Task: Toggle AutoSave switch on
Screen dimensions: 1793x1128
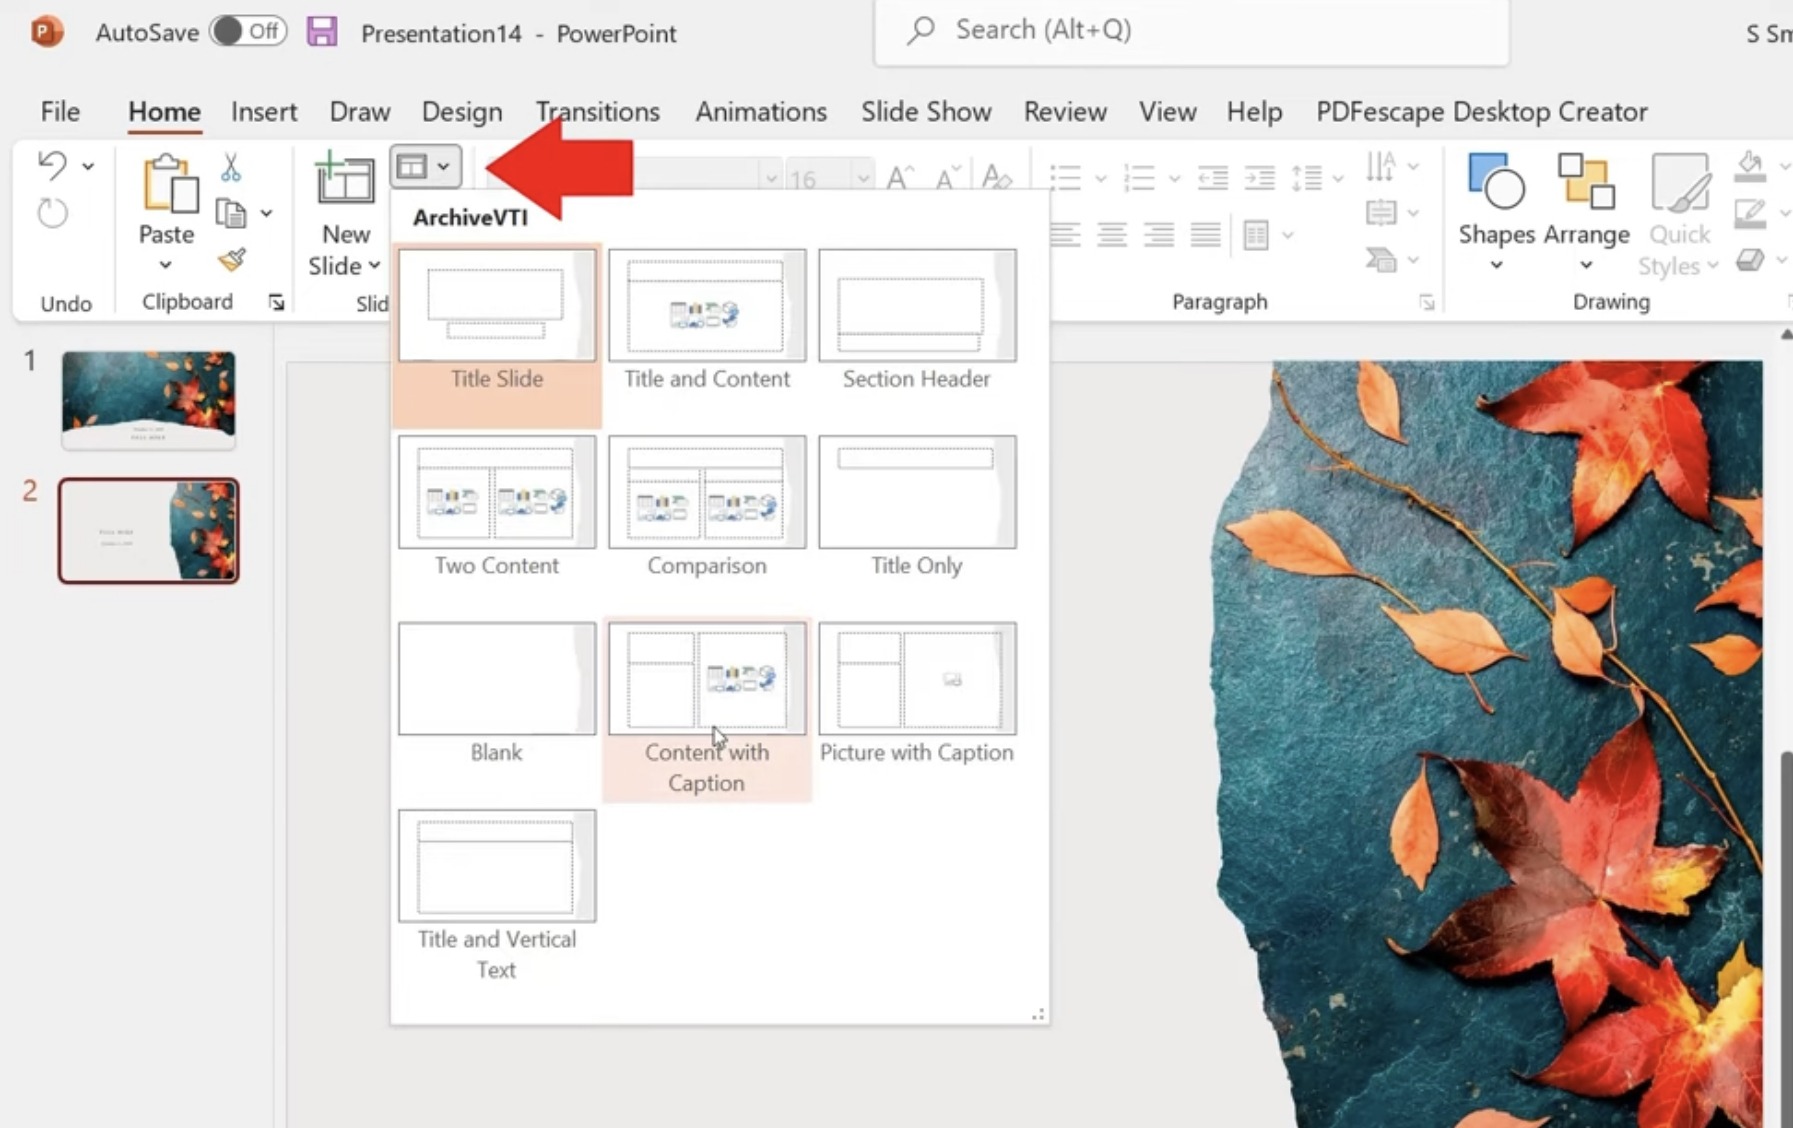Action: (248, 31)
